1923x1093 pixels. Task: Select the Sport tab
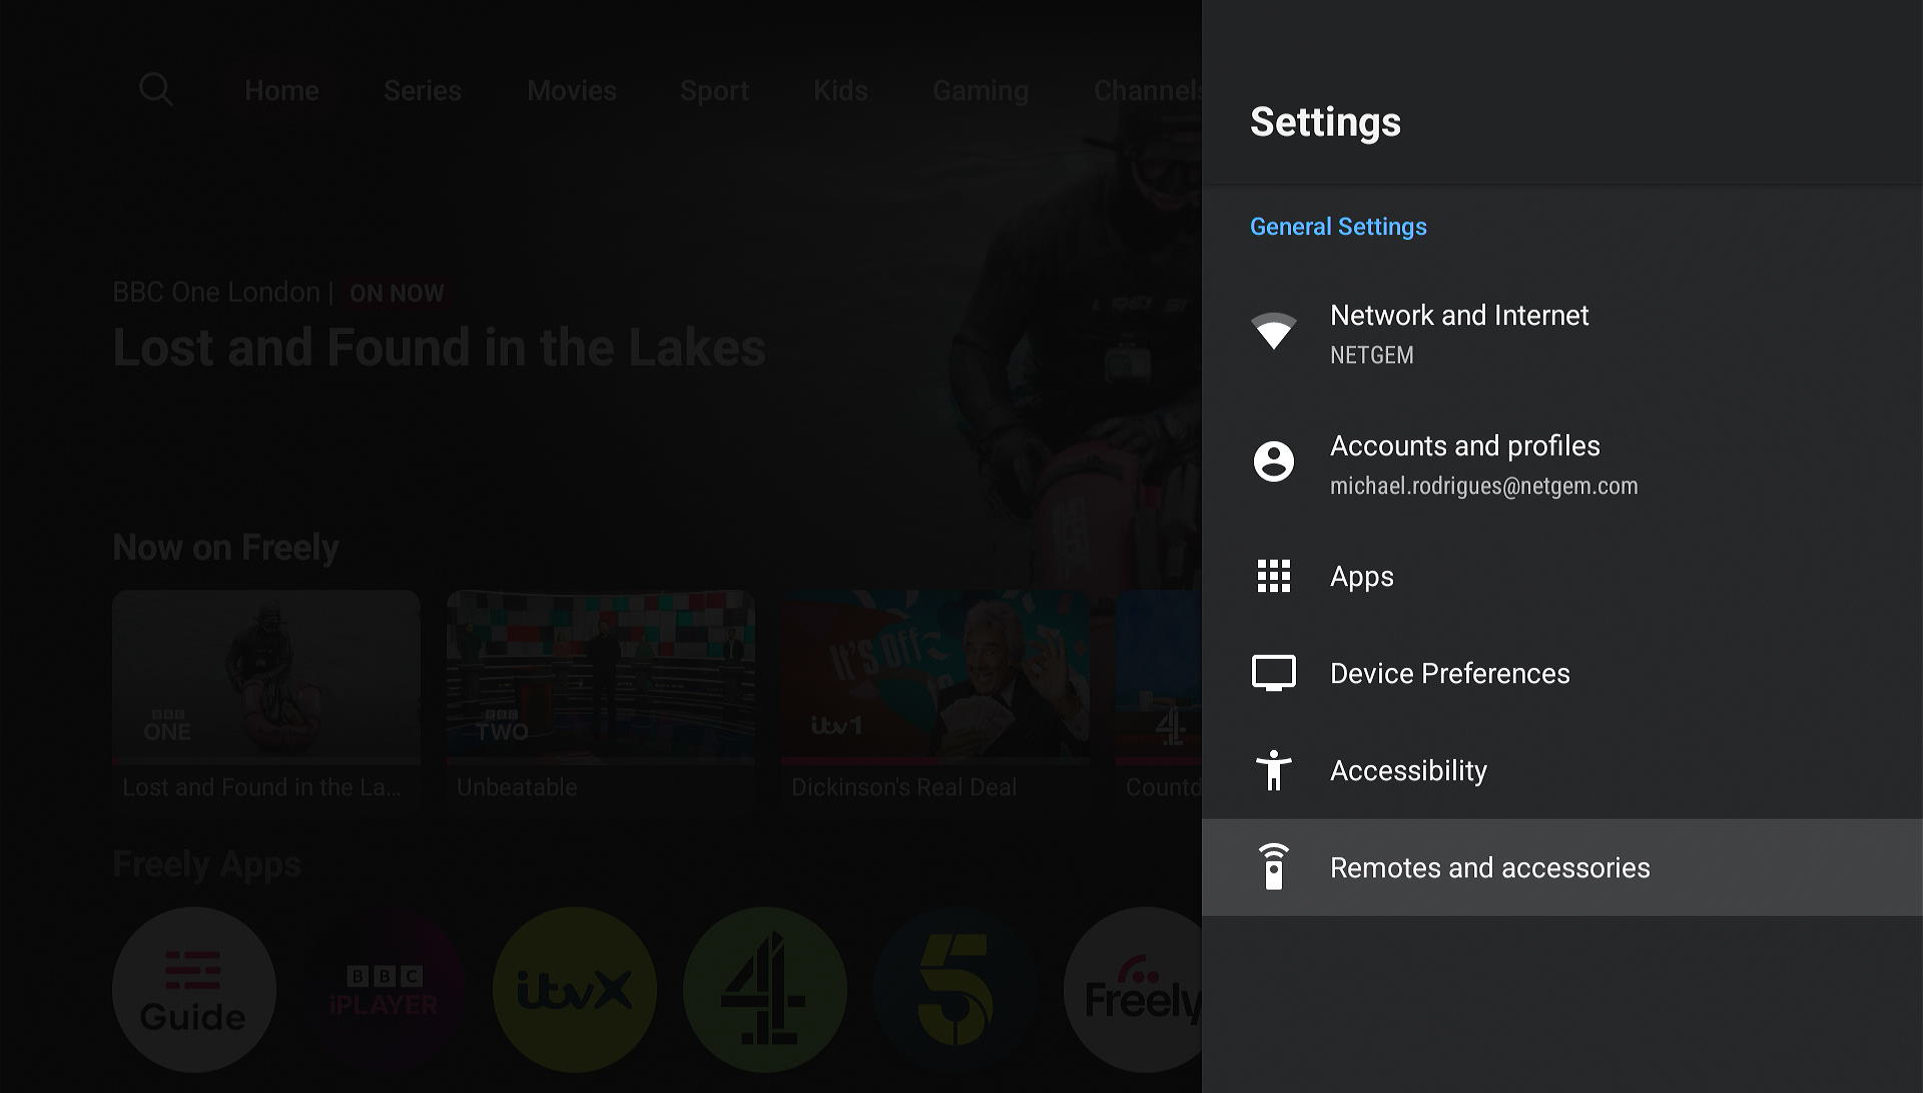714,90
